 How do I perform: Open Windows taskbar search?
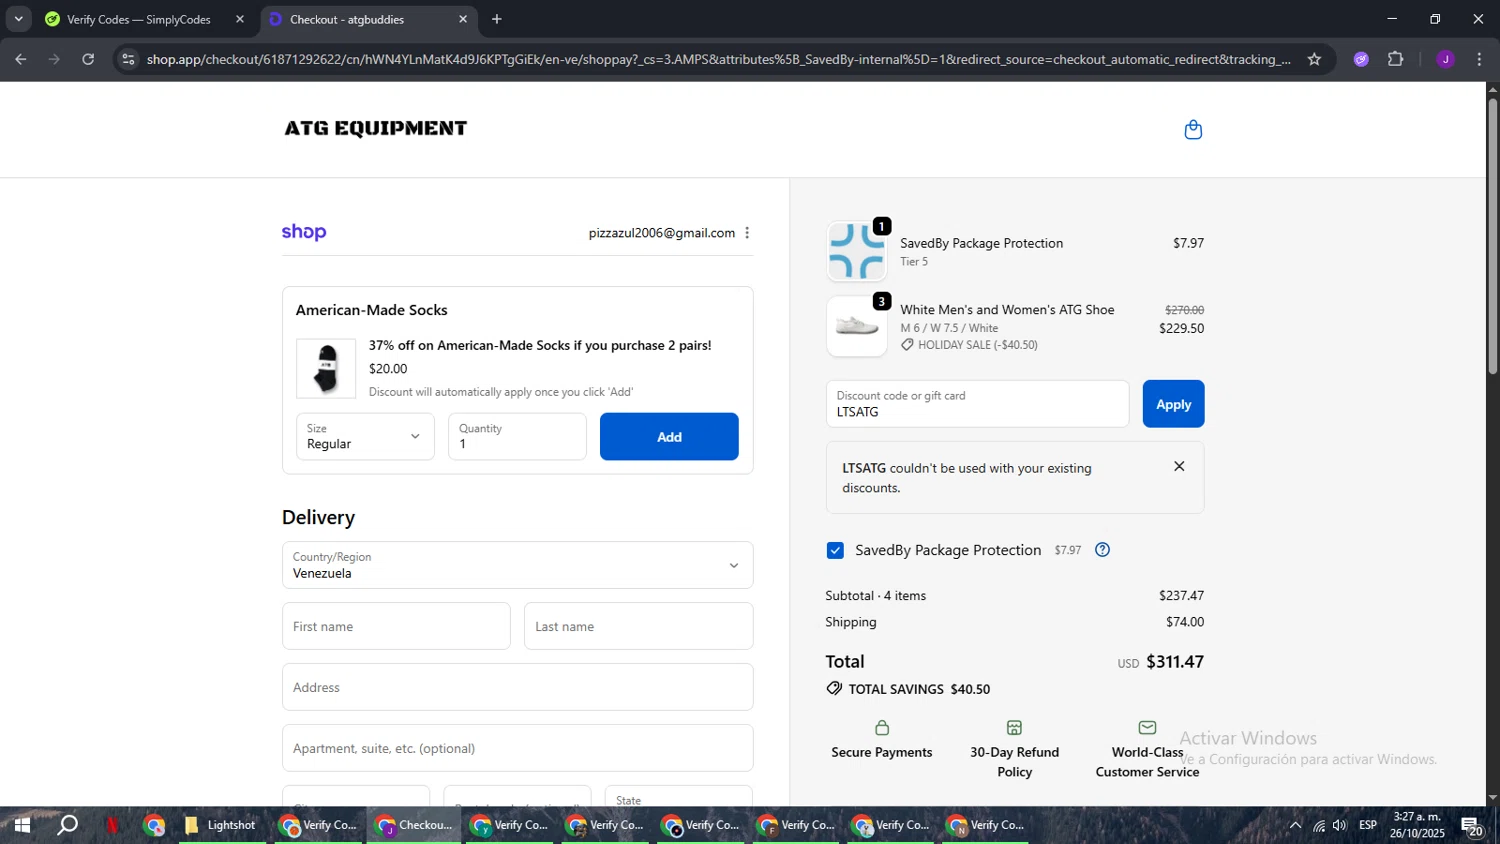coord(67,826)
